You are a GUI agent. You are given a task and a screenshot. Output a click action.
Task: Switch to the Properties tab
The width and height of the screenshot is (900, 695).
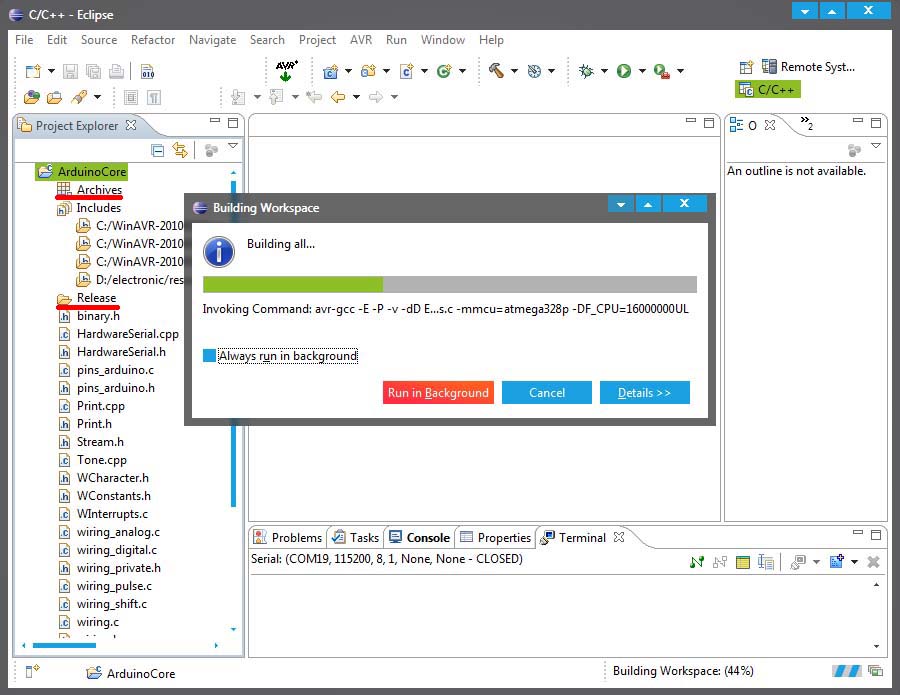pyautogui.click(x=496, y=538)
